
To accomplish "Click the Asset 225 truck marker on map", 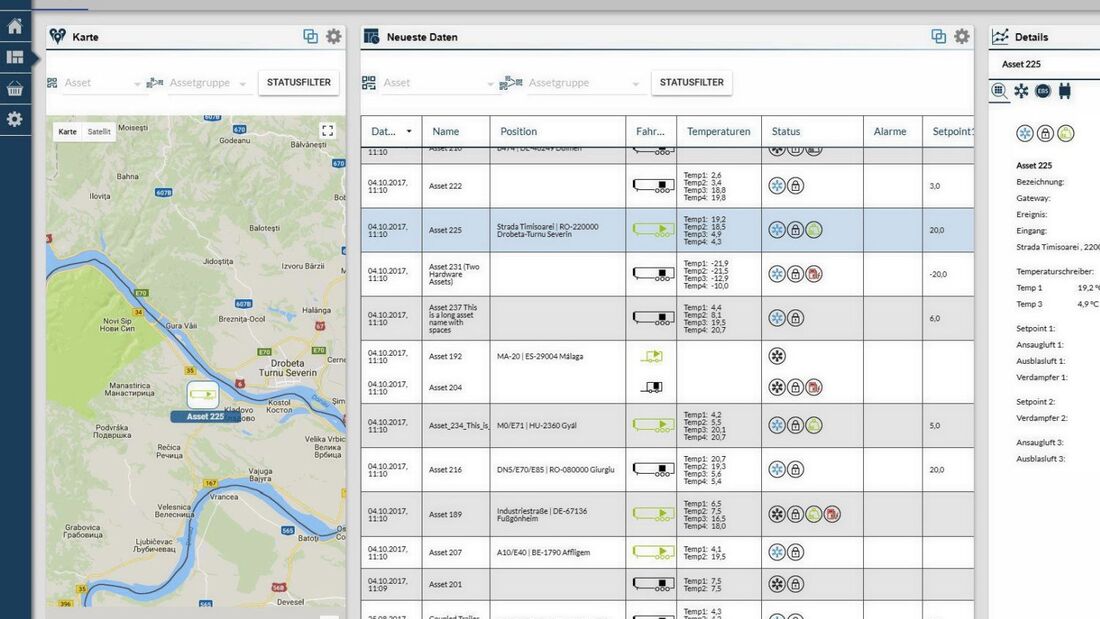I will tap(202, 394).
